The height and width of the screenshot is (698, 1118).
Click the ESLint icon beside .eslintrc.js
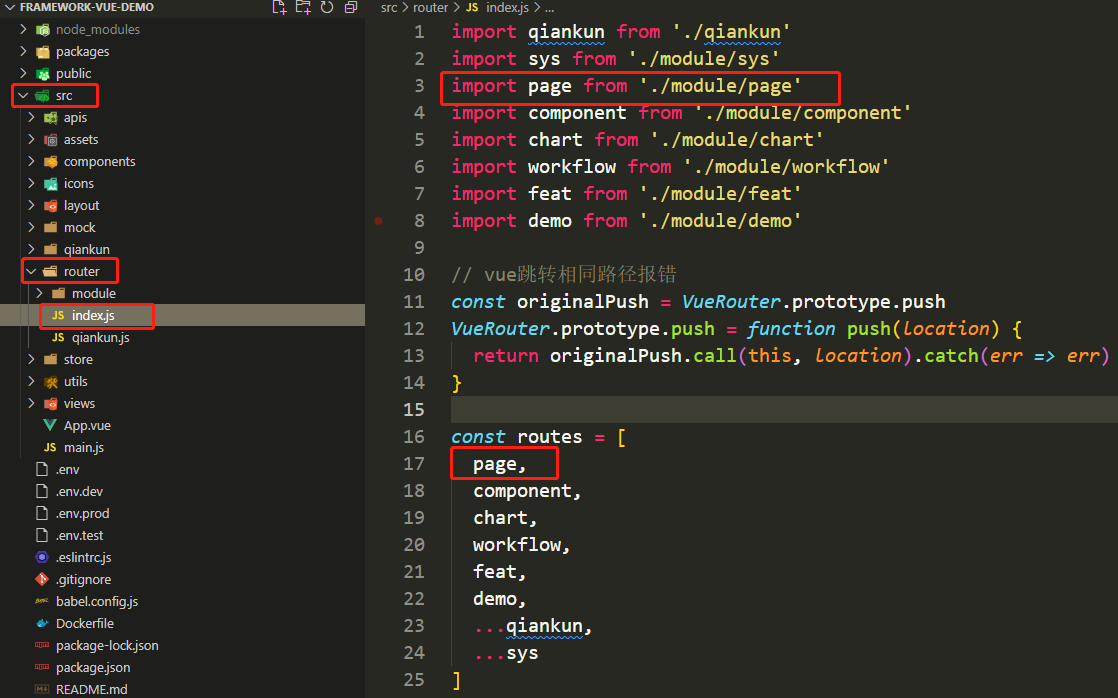(x=42, y=558)
